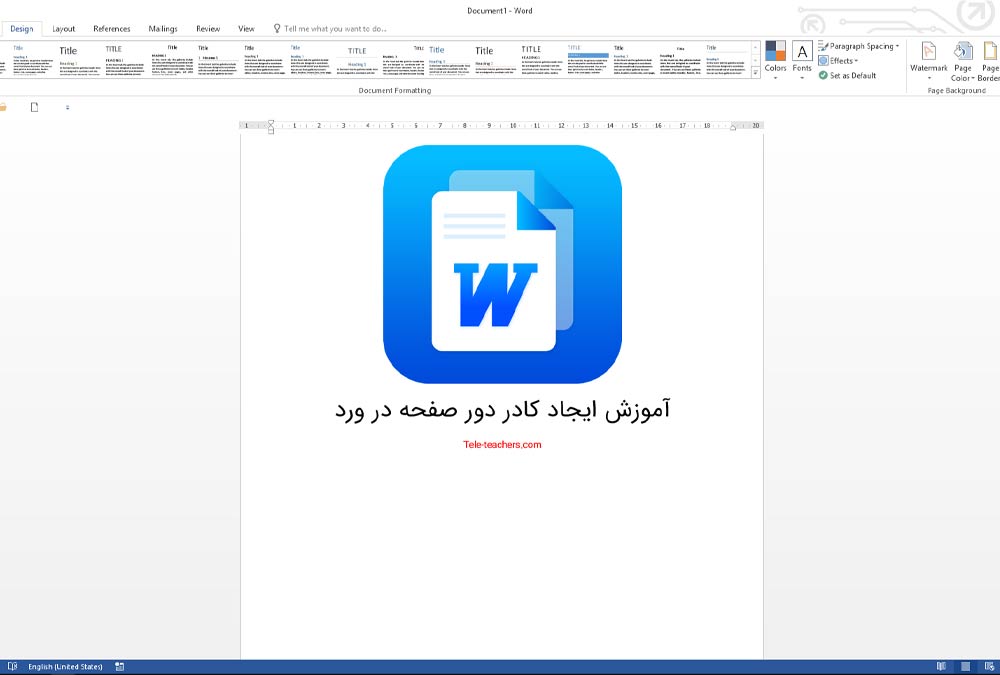Click the 'Tell me what you want to do' box
Image resolution: width=1000 pixels, height=675 pixels.
coord(330,29)
